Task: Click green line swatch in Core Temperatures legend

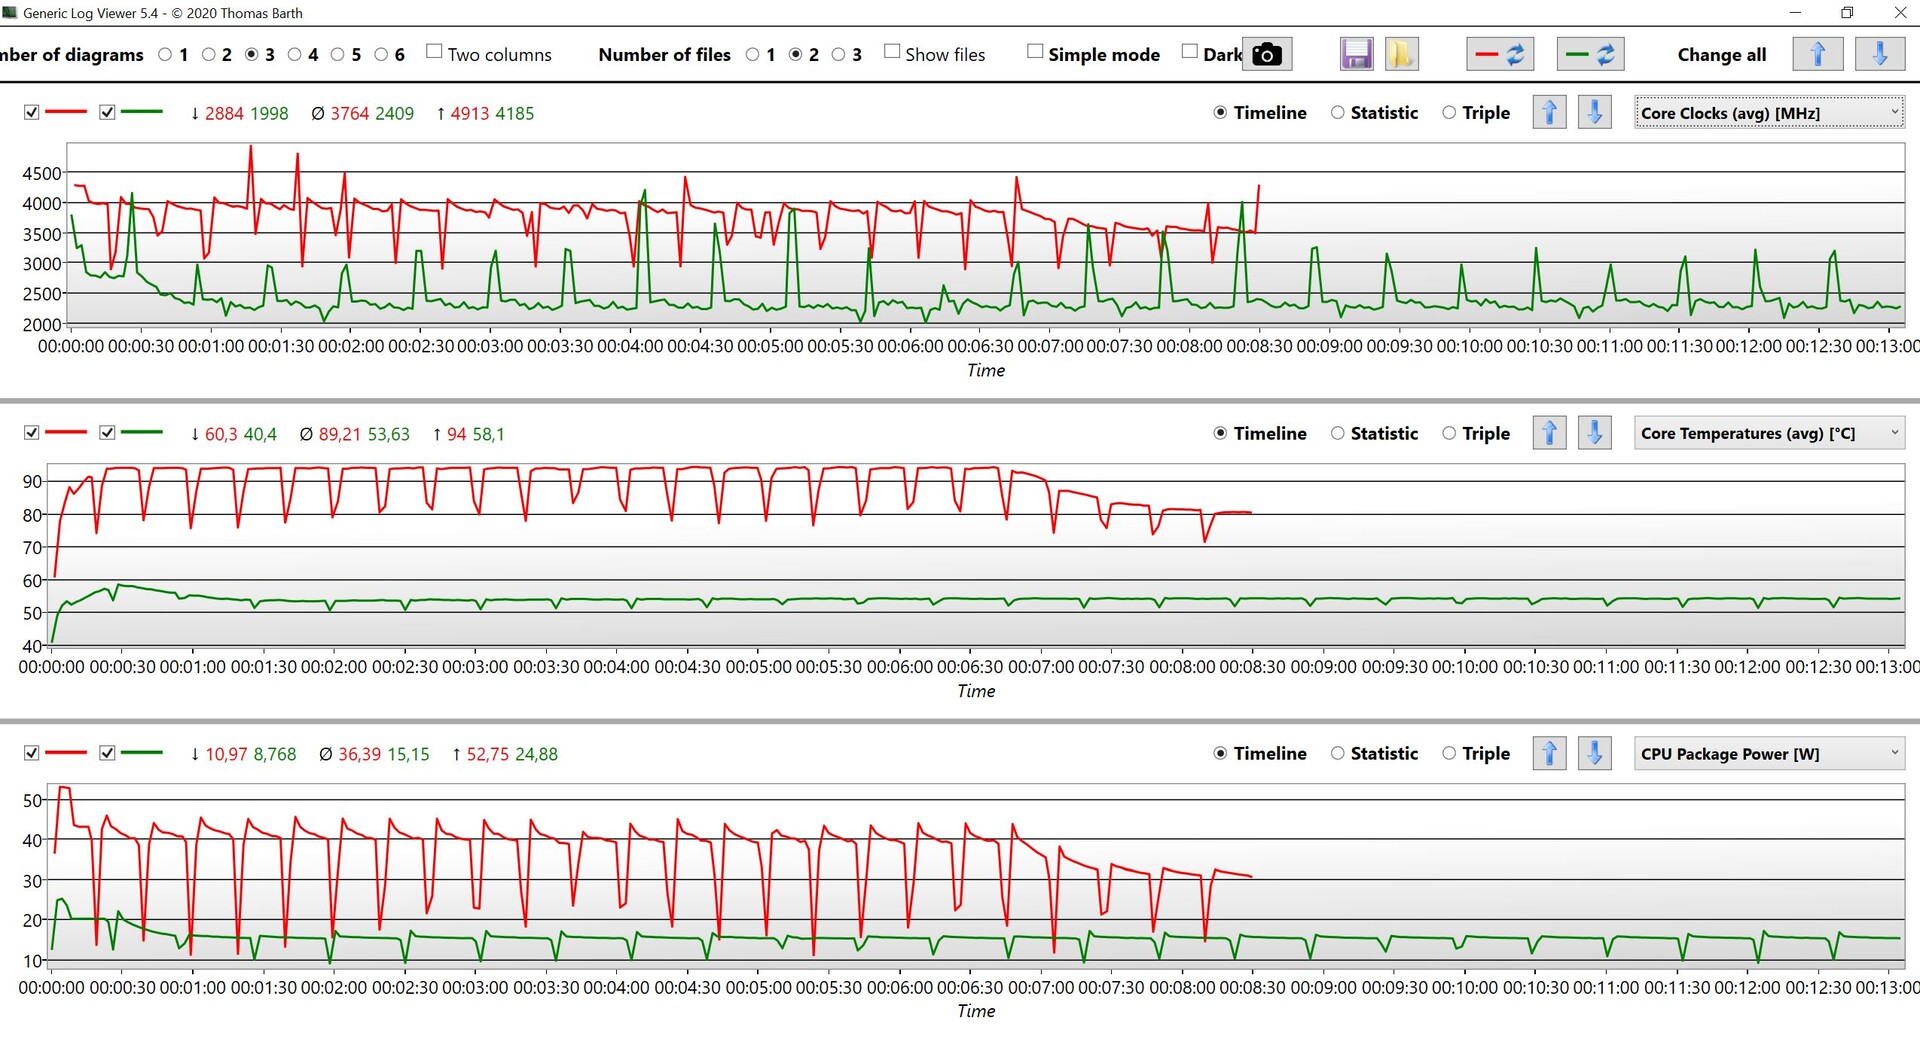Action: coord(141,432)
